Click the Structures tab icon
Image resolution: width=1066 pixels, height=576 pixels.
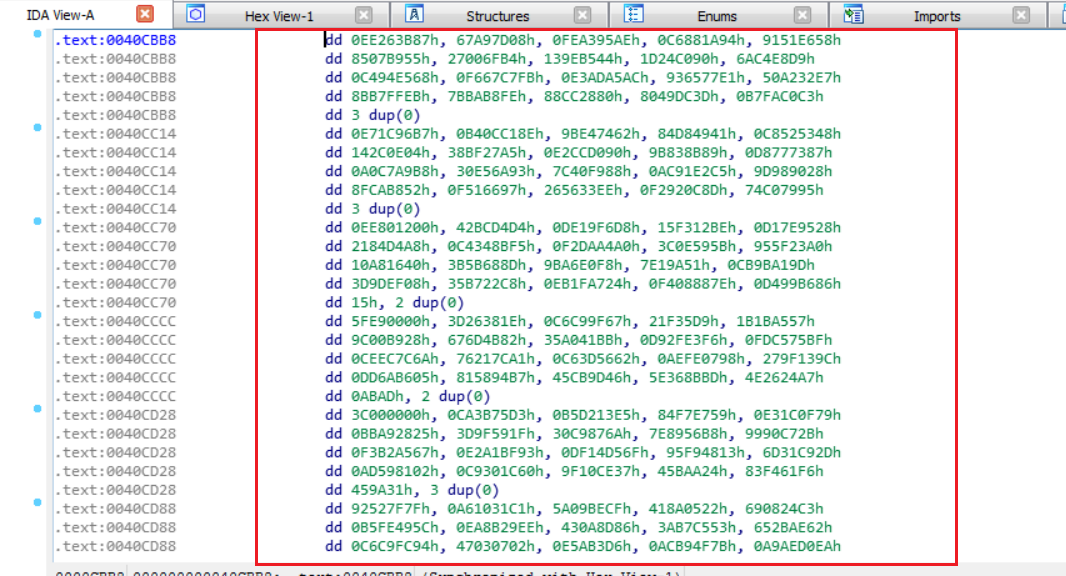(416, 15)
